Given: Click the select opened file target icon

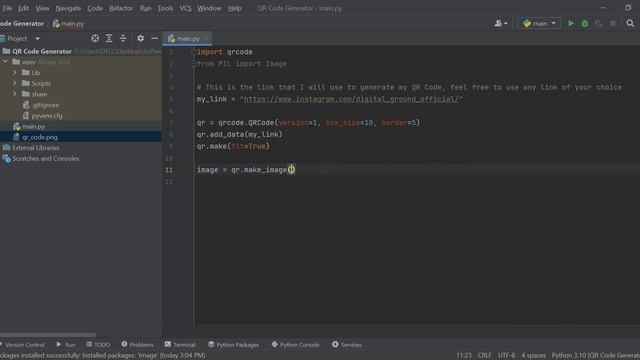Looking at the screenshot, I should tap(95, 38).
